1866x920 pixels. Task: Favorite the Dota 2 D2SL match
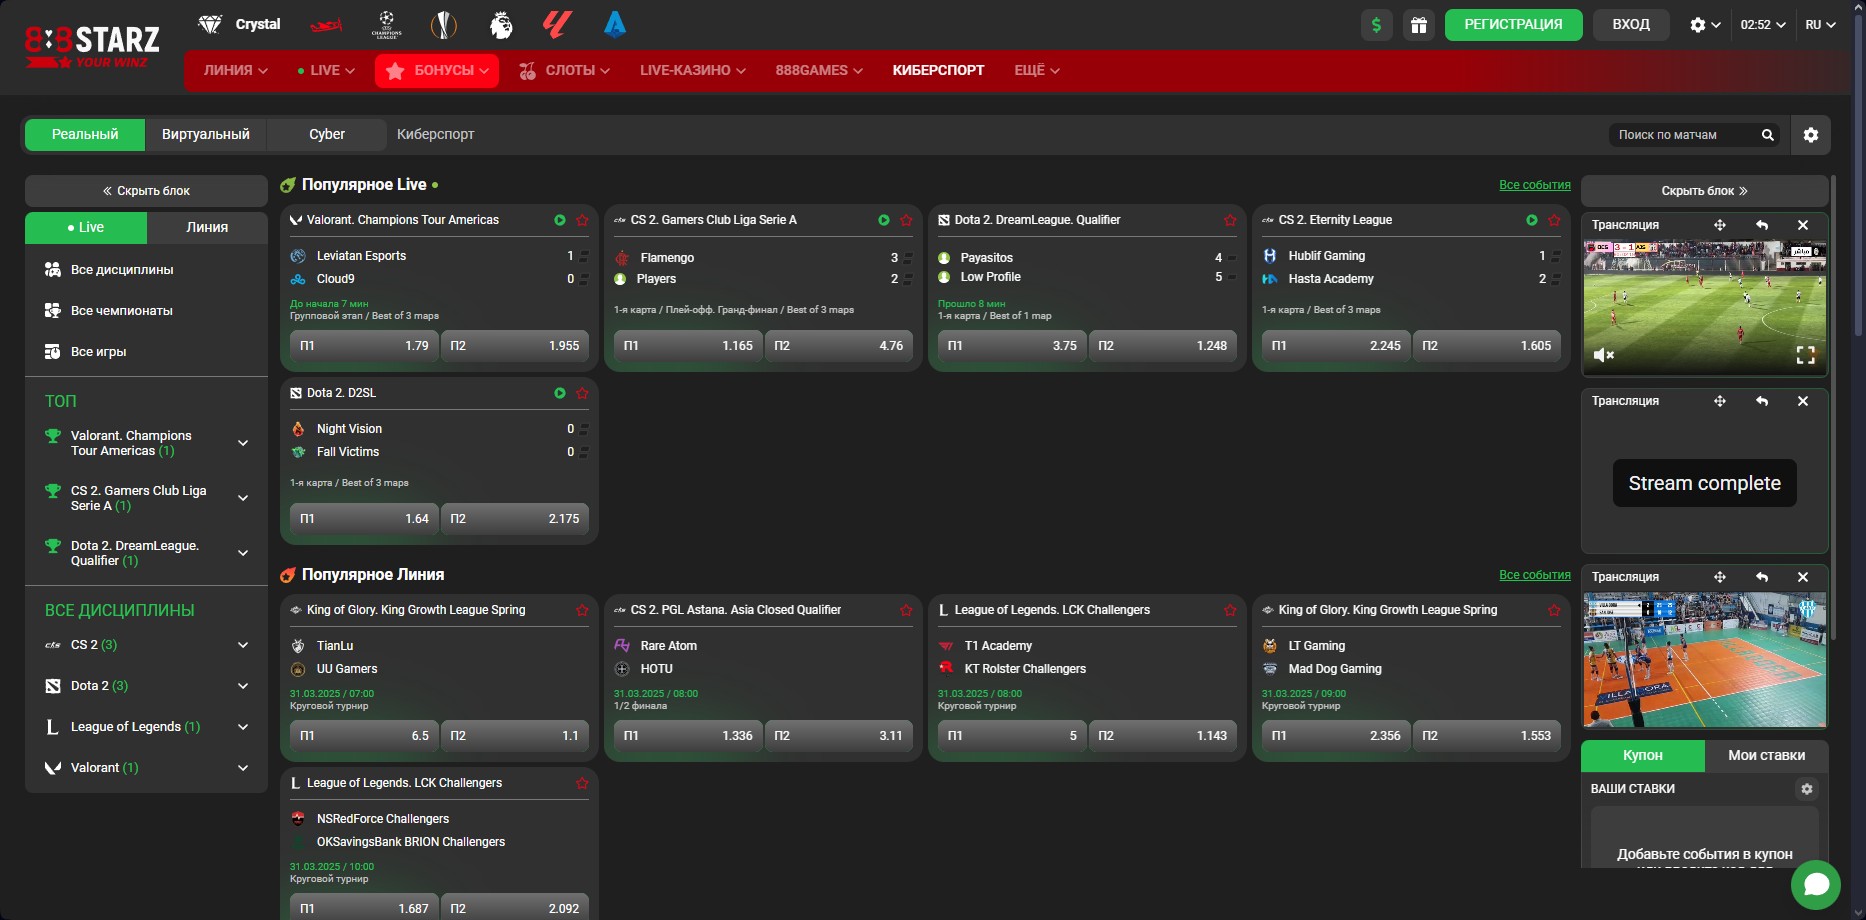[x=582, y=393]
